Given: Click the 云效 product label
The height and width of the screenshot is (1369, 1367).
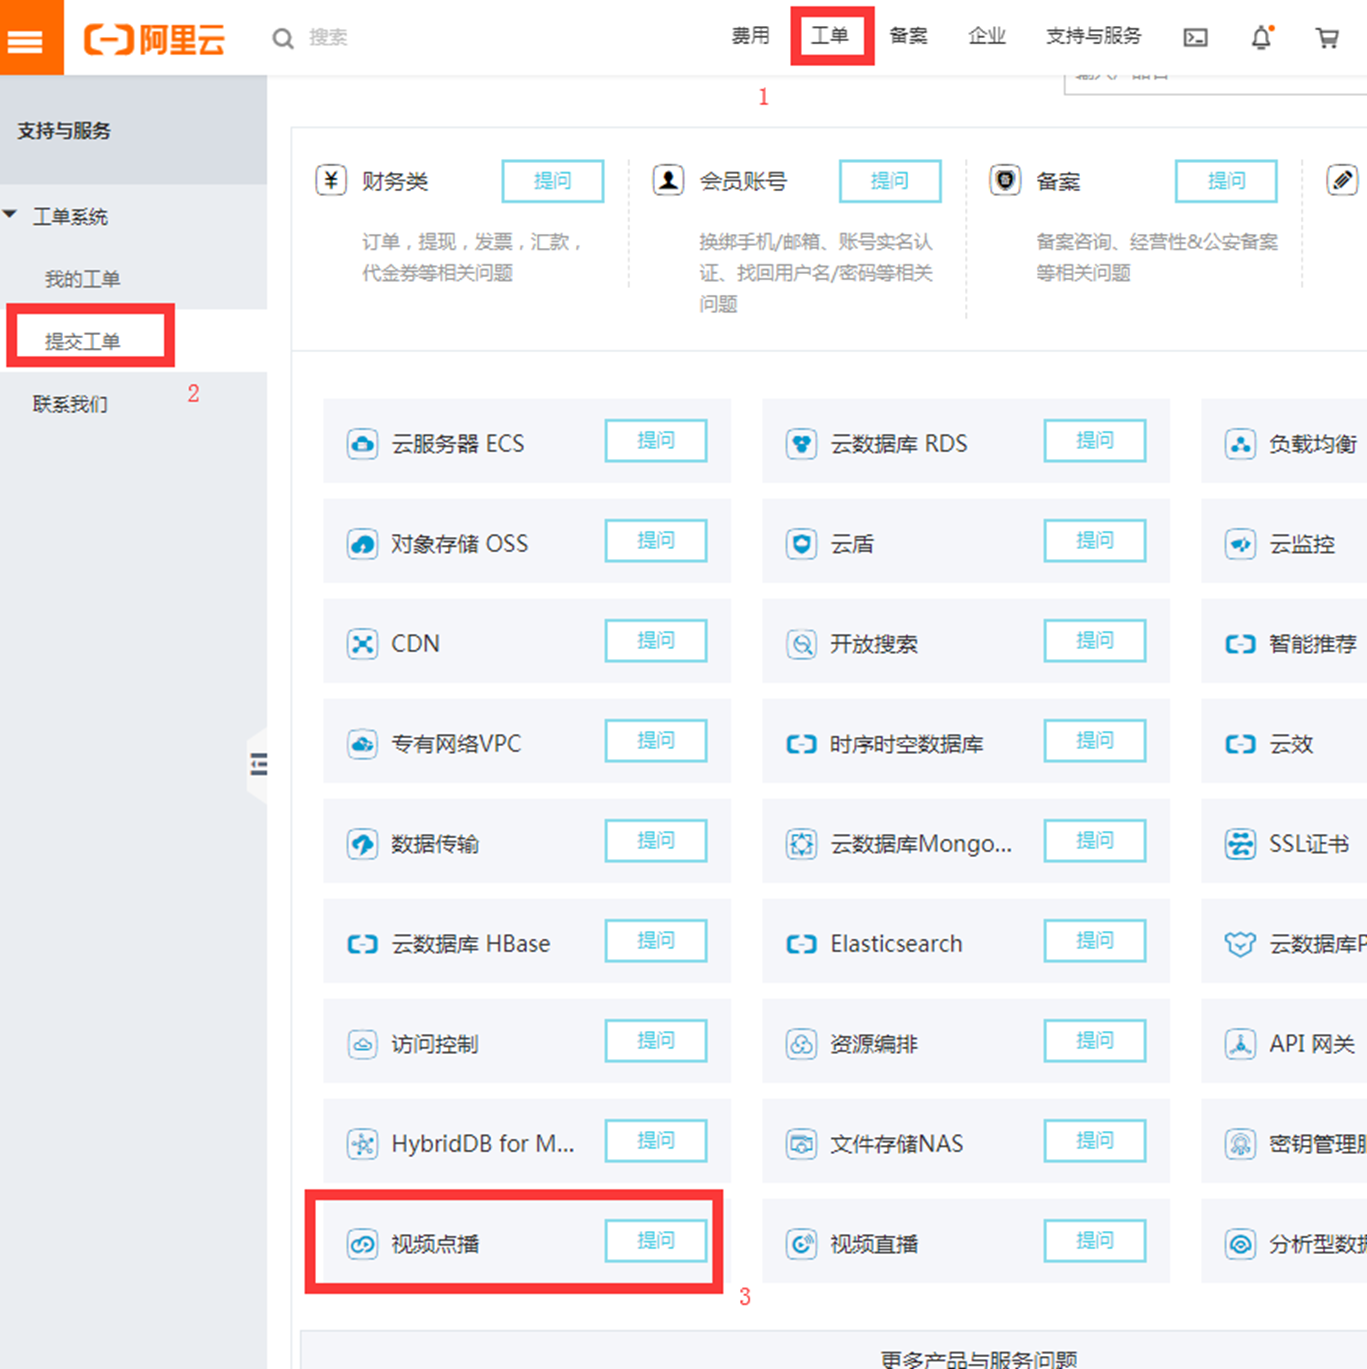Looking at the screenshot, I should click(1291, 744).
